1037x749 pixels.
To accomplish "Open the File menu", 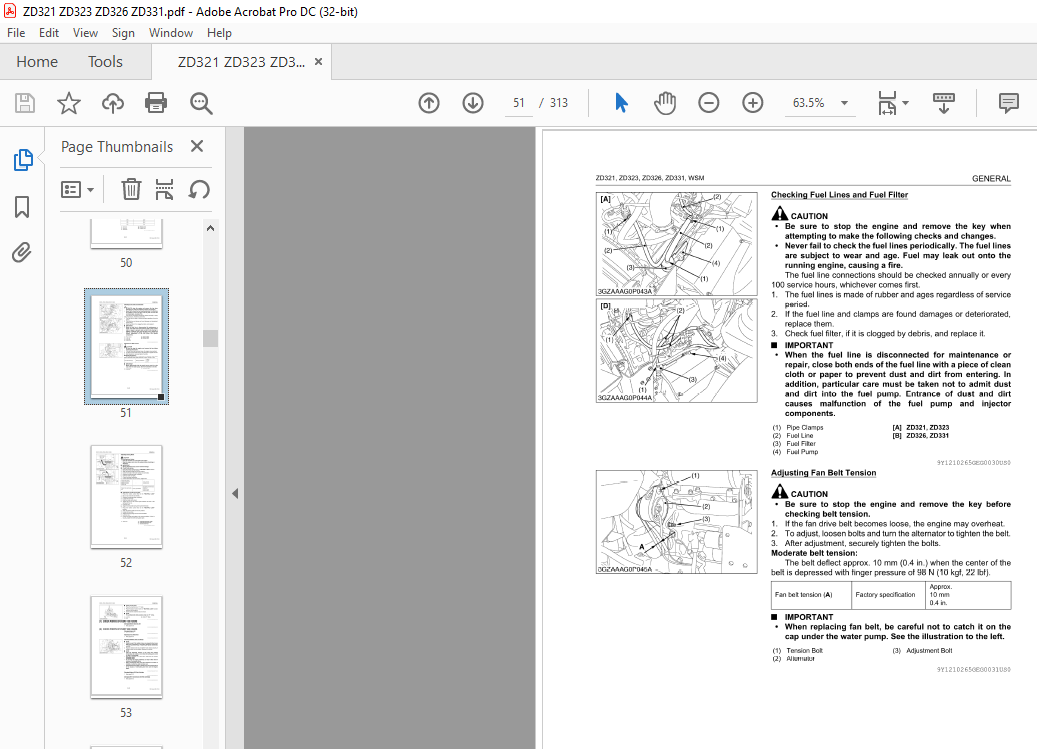I will click(16, 33).
